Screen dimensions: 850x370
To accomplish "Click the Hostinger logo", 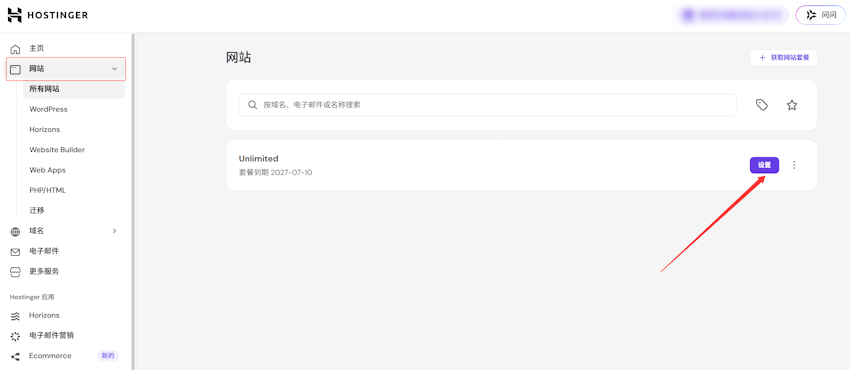I will click(x=48, y=15).
